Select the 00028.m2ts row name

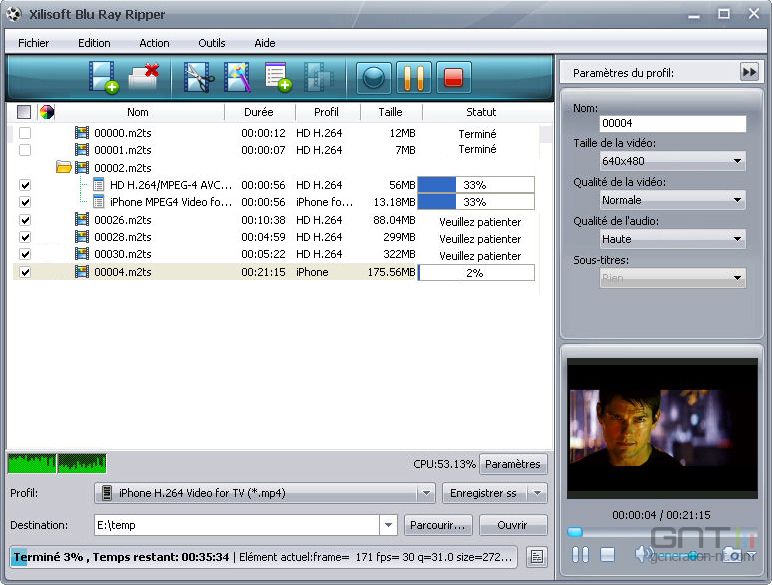click(x=123, y=237)
